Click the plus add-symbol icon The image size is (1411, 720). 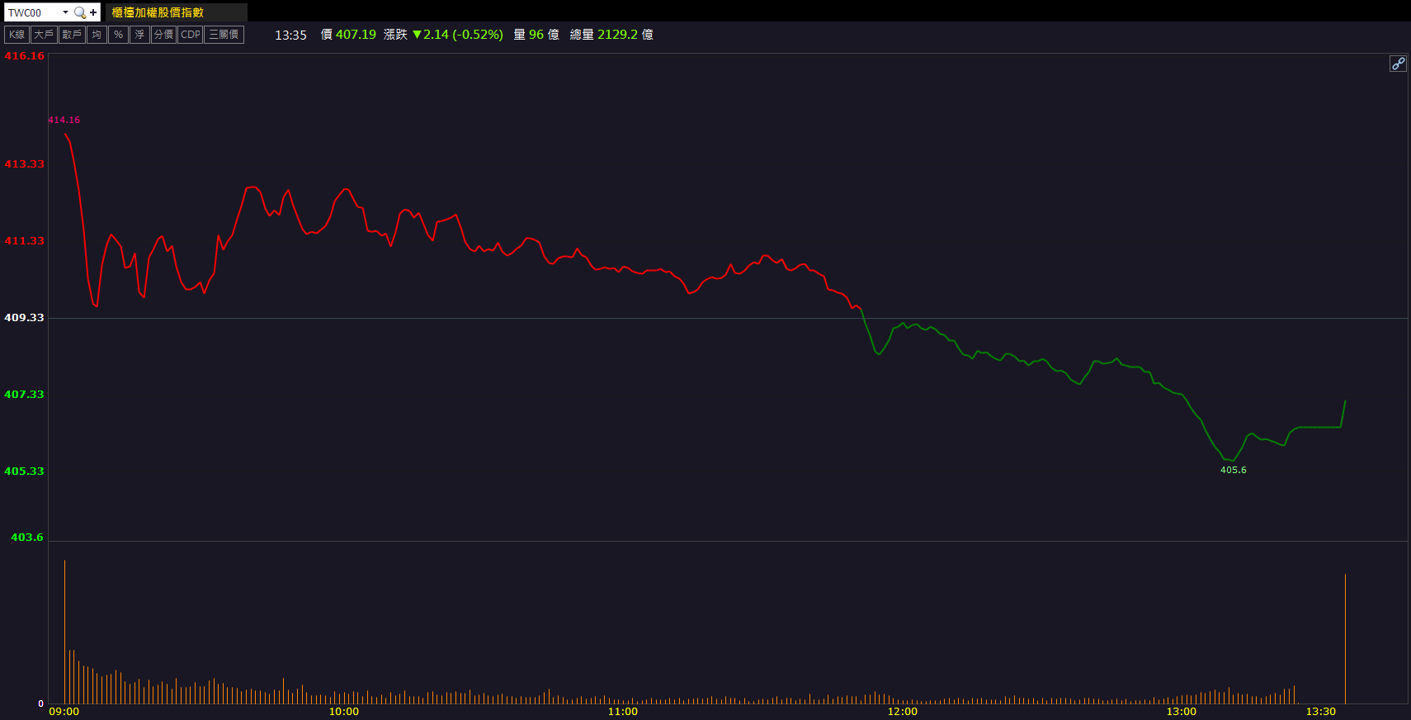[x=94, y=13]
